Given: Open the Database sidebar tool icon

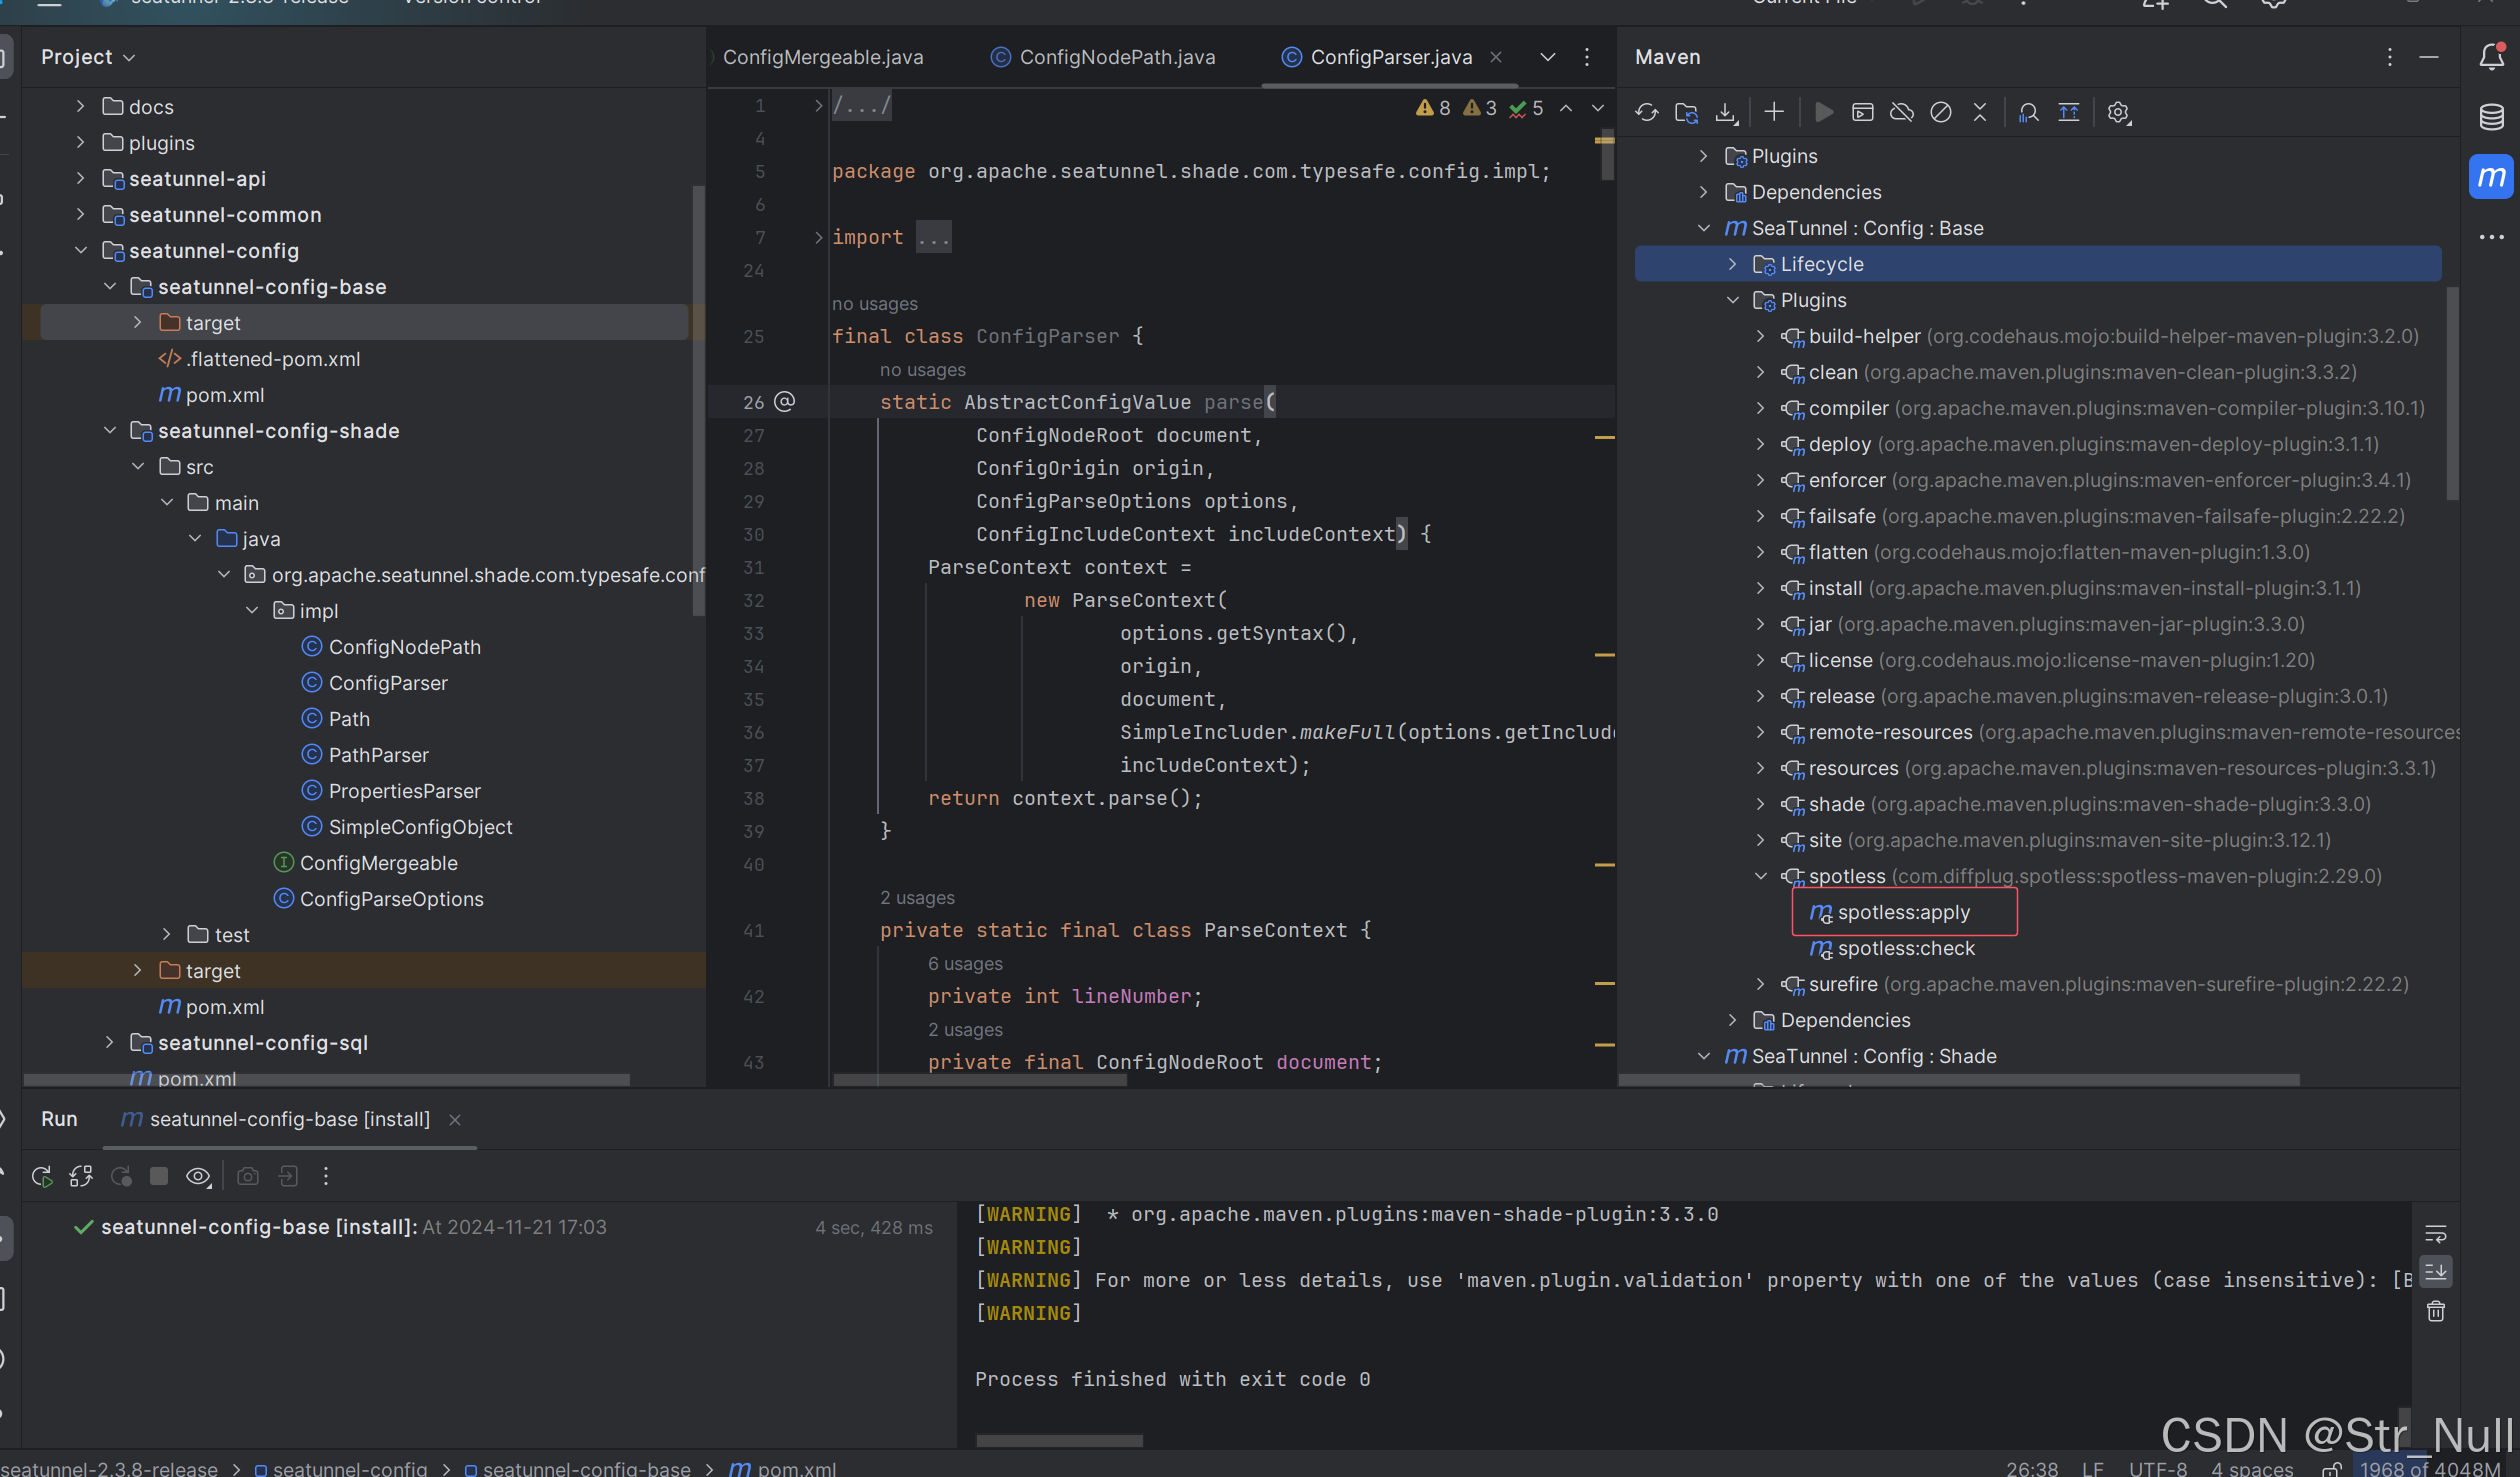Looking at the screenshot, I should 2490,117.
